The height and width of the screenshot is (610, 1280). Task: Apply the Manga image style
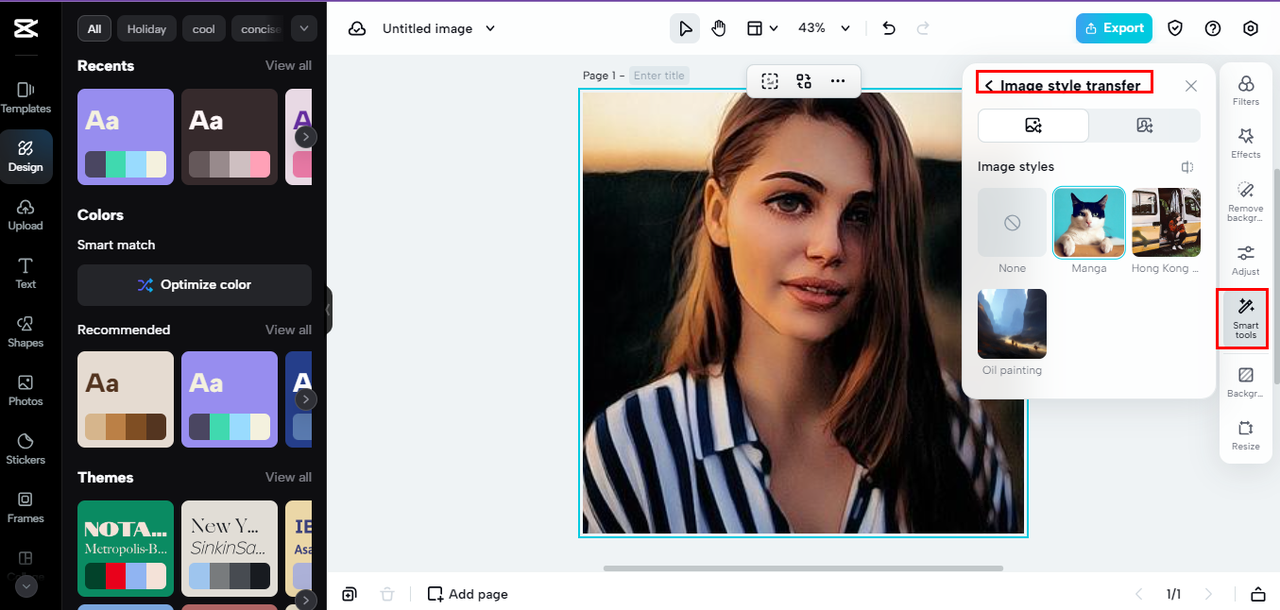[1089, 223]
